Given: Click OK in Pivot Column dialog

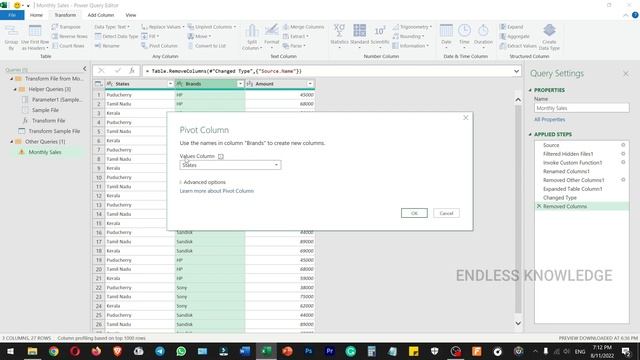Looking at the screenshot, I should click(x=414, y=213).
